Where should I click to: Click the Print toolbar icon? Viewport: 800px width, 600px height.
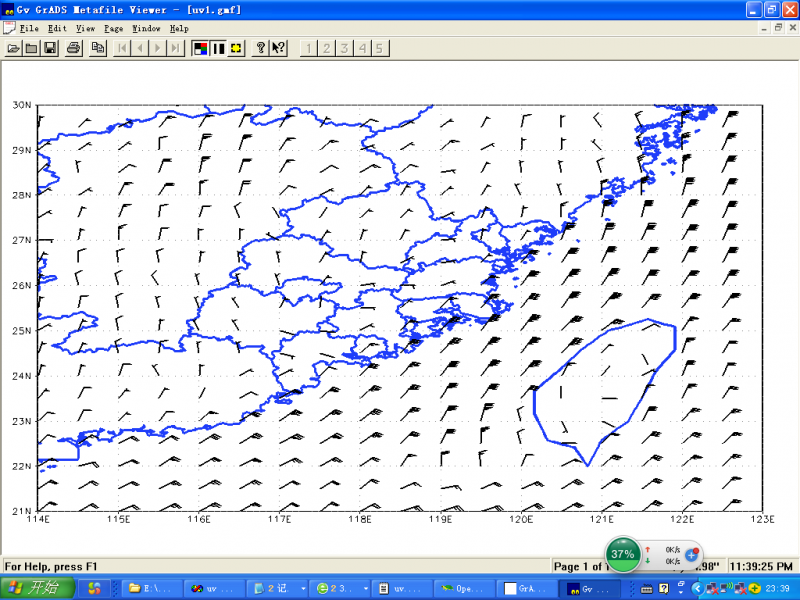pos(73,48)
